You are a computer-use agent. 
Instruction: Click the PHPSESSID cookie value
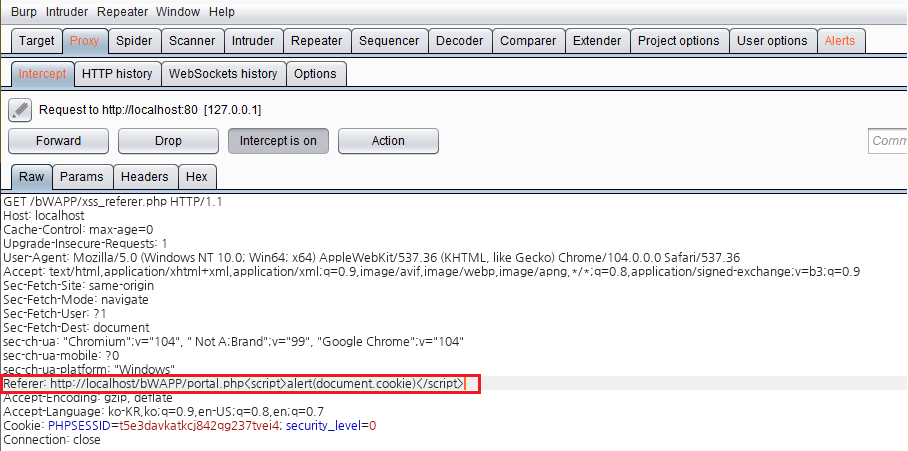tap(200, 426)
